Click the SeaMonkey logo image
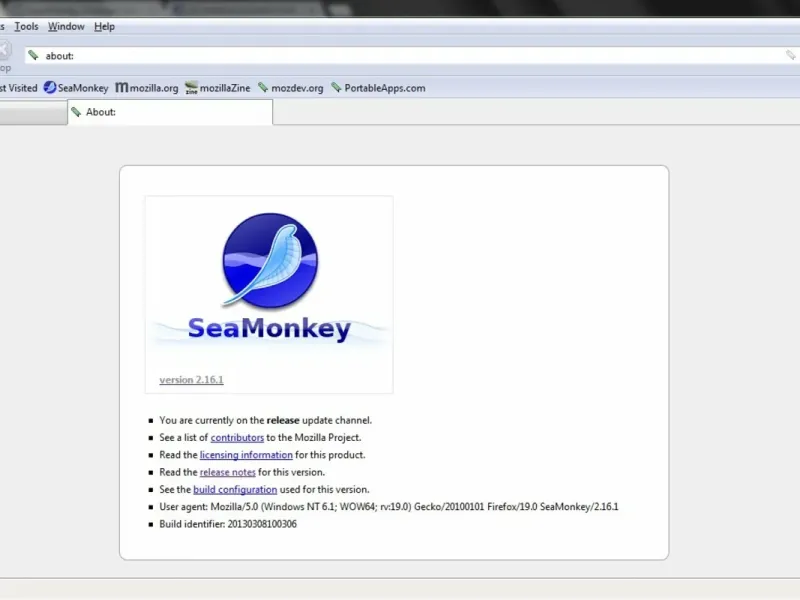Image resolution: width=800 pixels, height=600 pixels. click(269, 294)
